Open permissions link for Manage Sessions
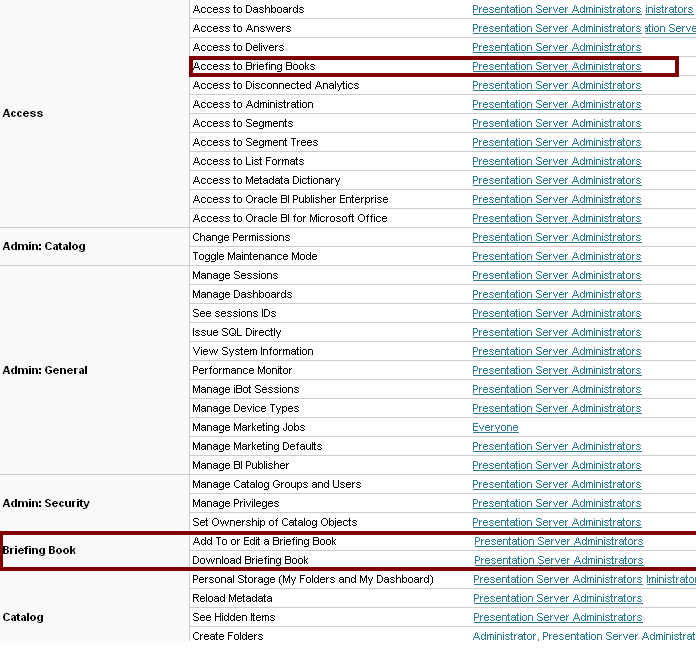696x648 pixels. [x=557, y=276]
